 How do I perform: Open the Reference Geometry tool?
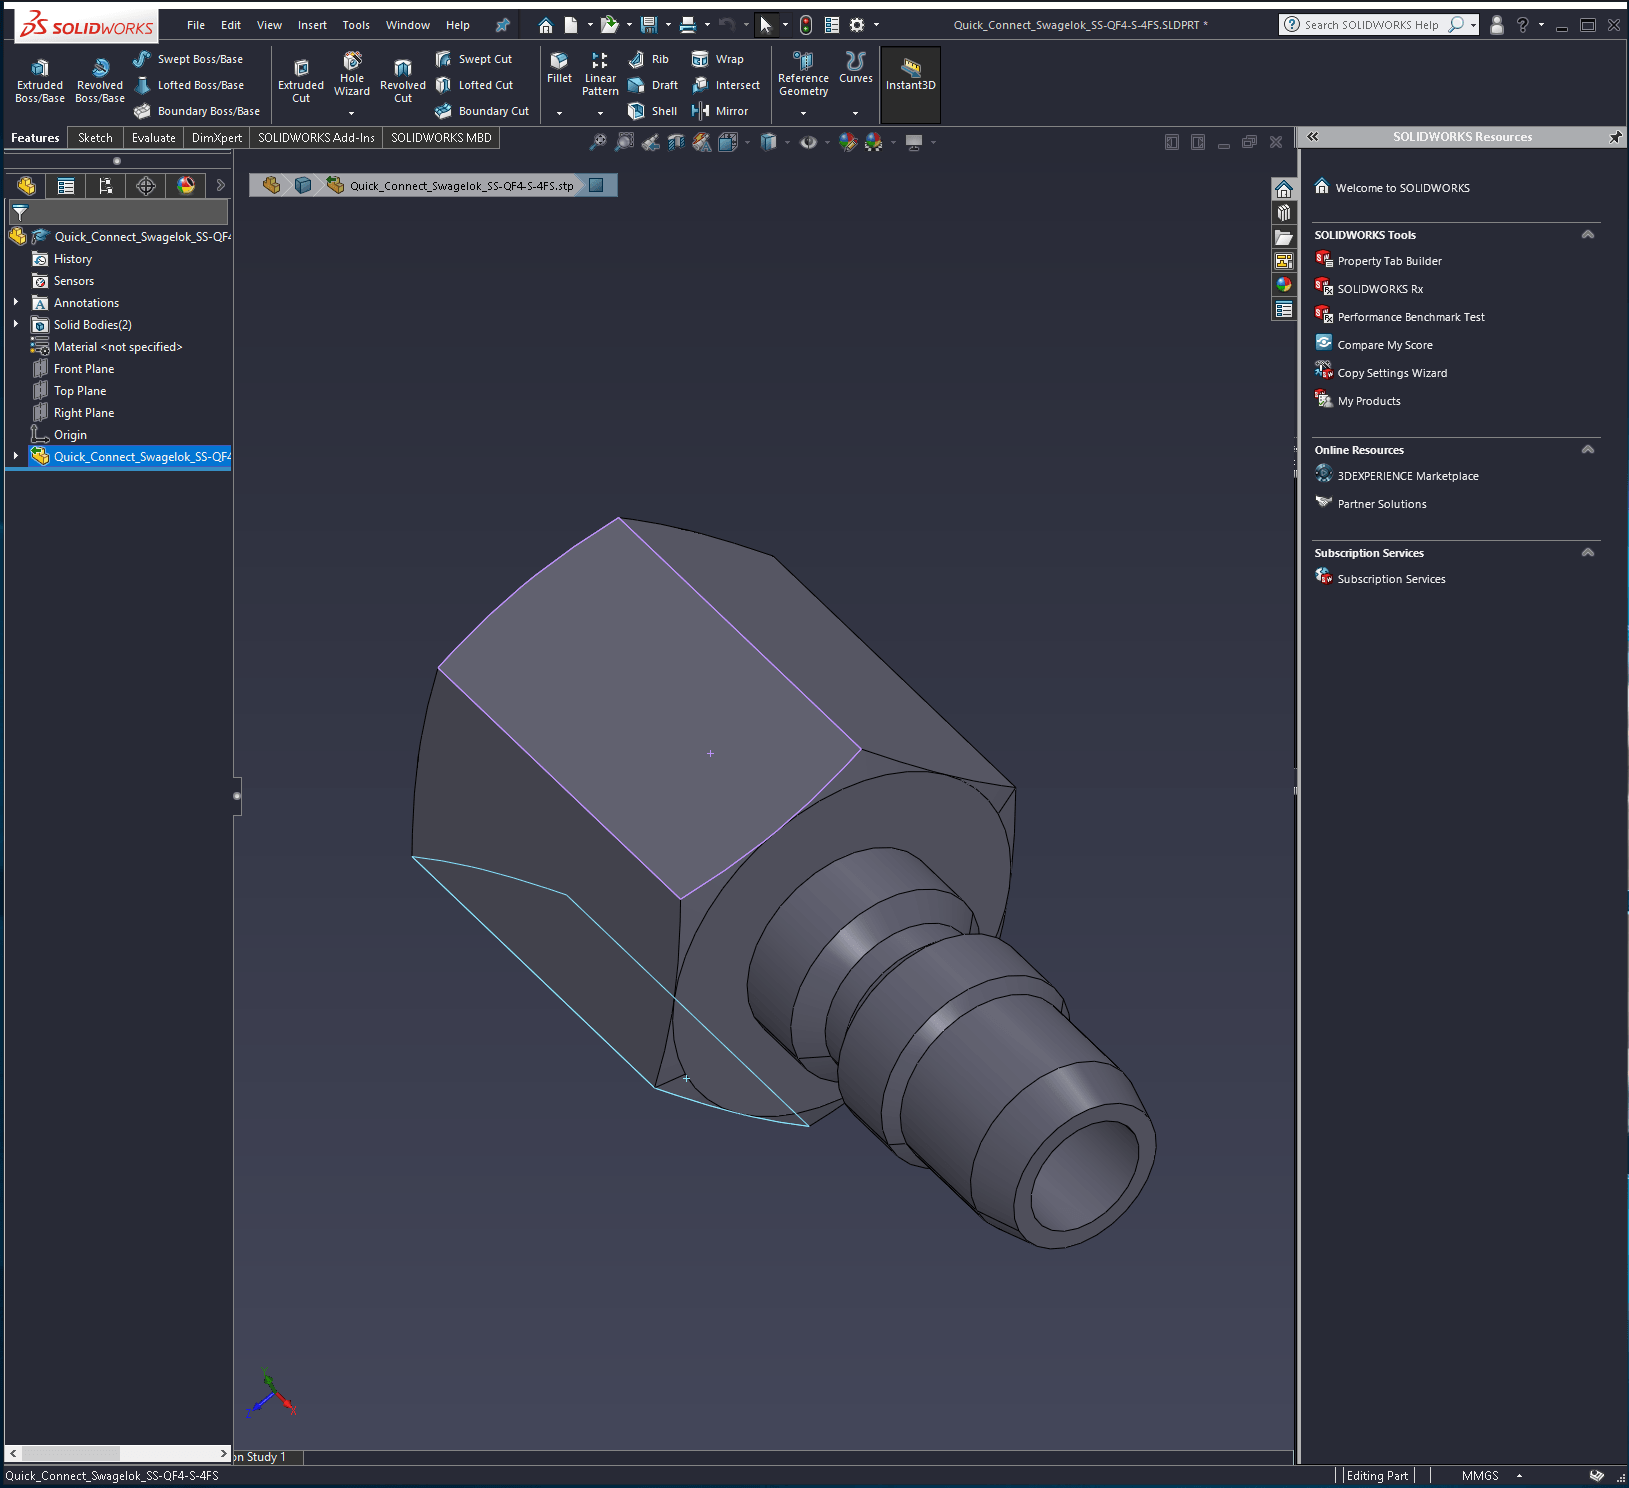coord(803,75)
